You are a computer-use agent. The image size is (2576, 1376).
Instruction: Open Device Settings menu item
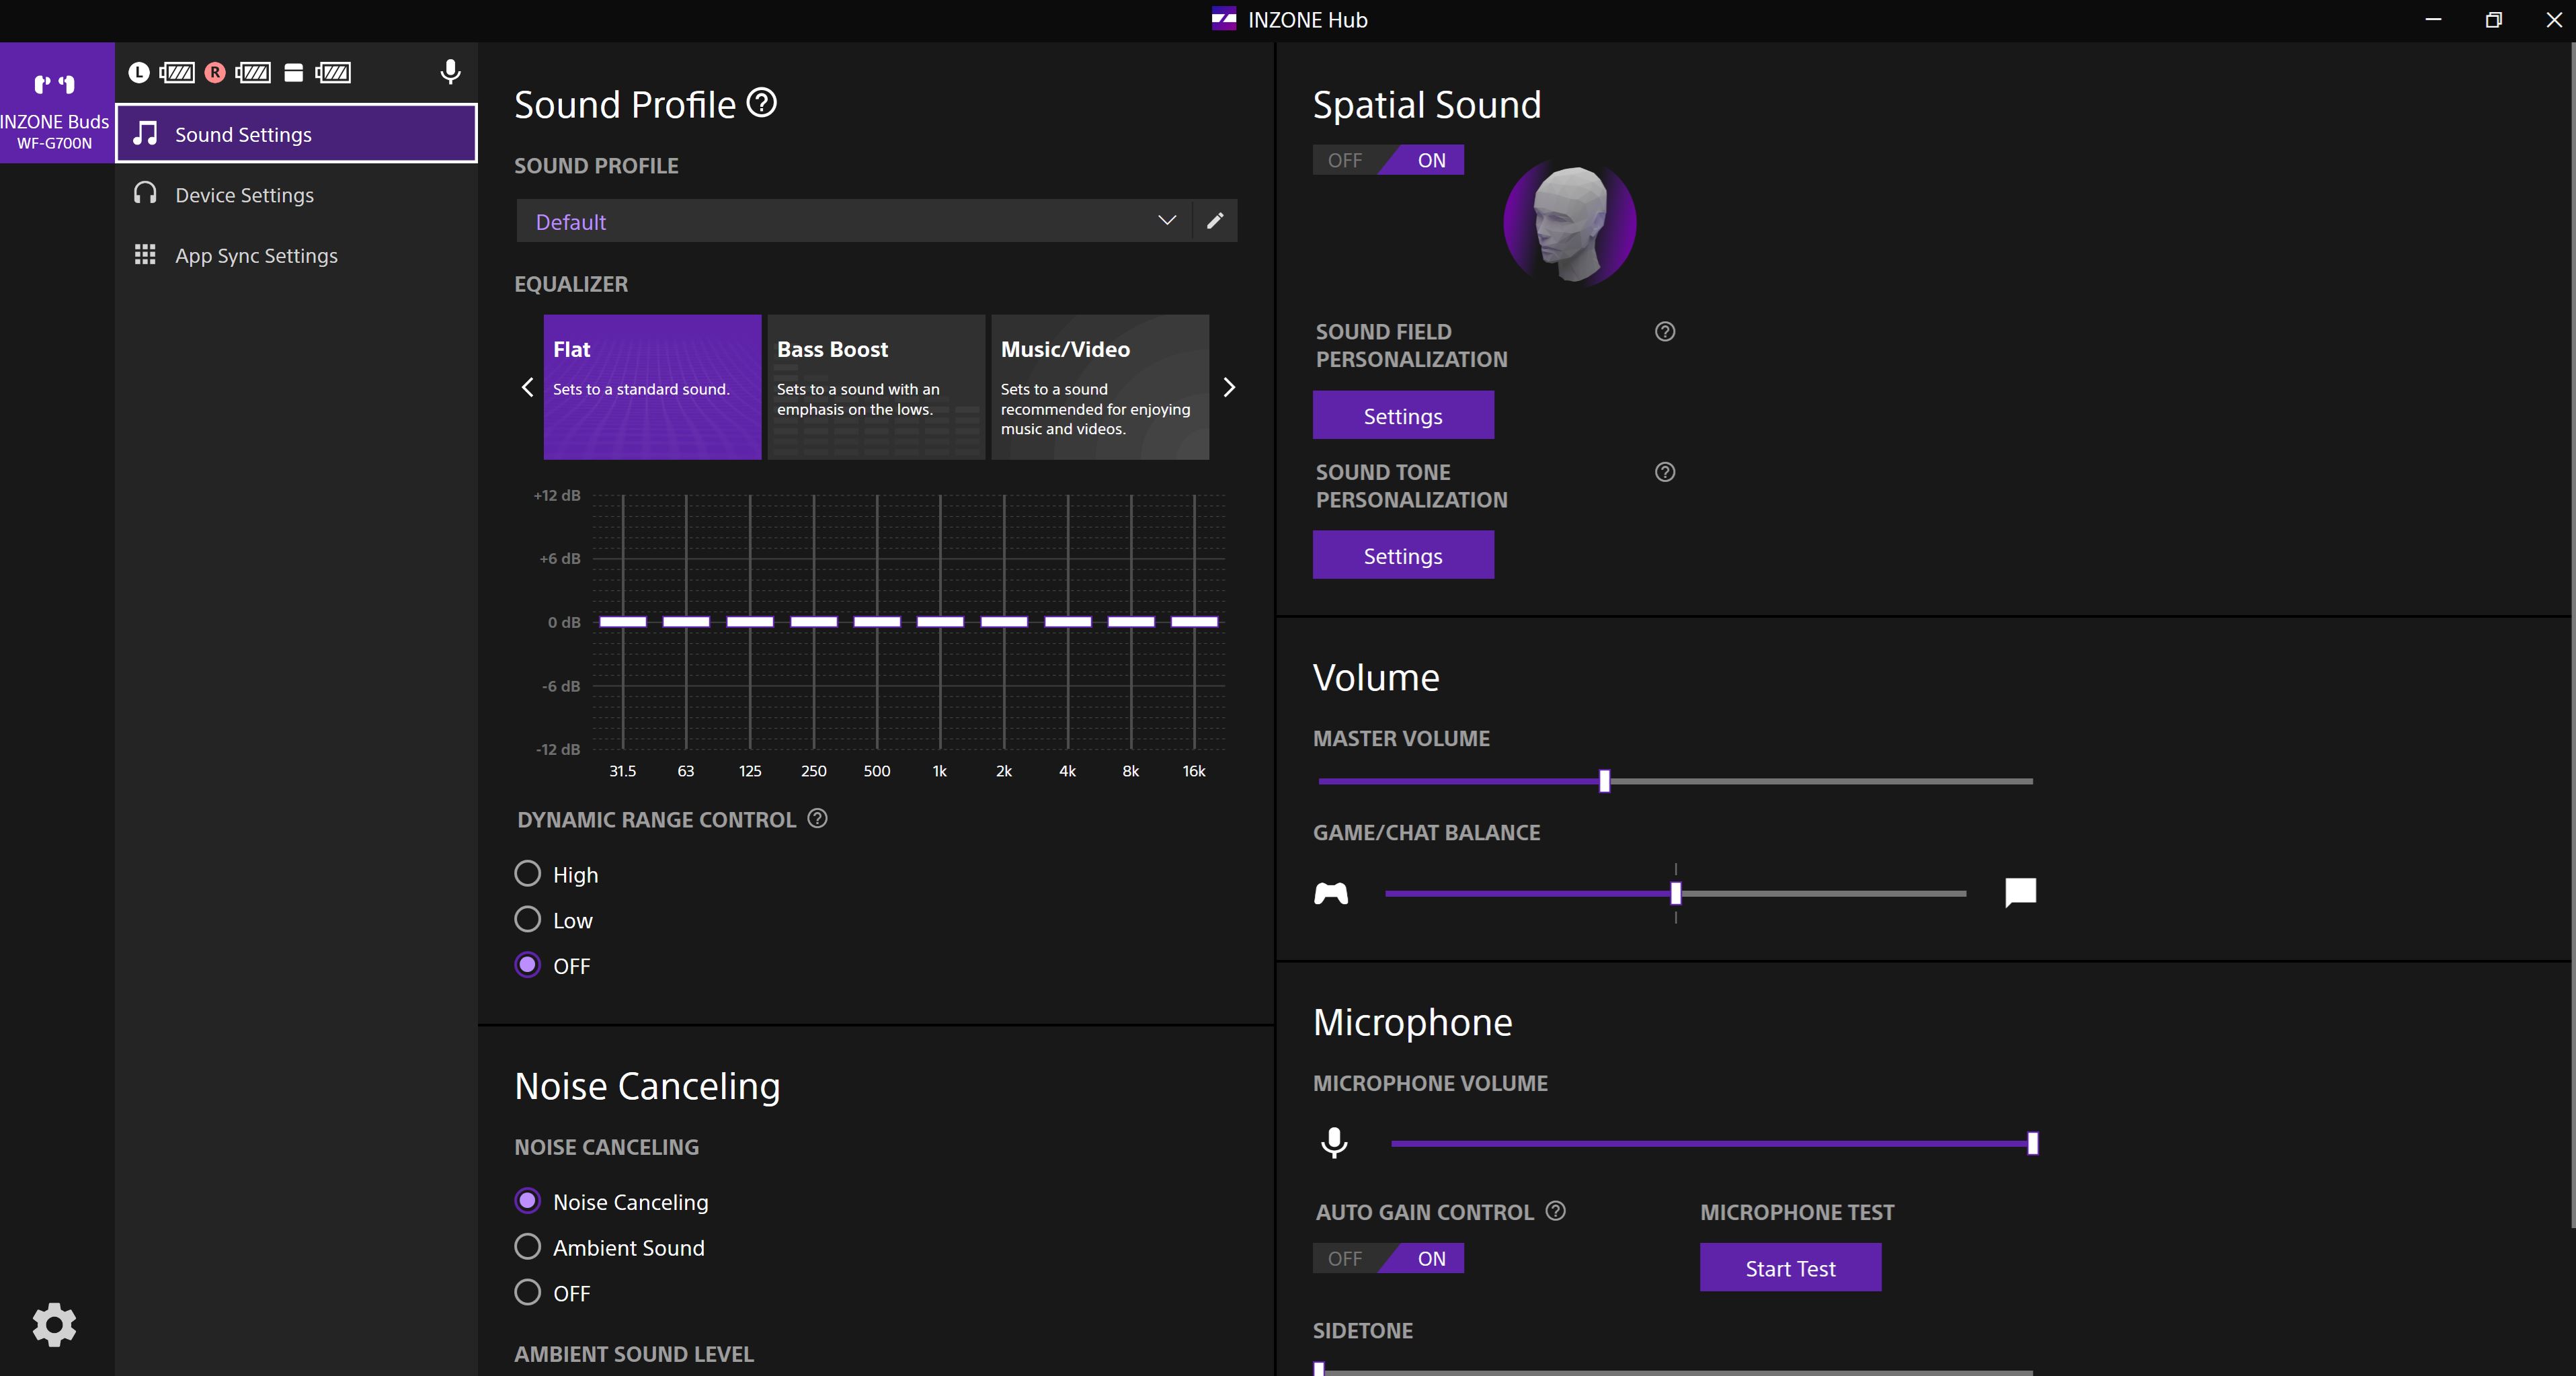[244, 195]
